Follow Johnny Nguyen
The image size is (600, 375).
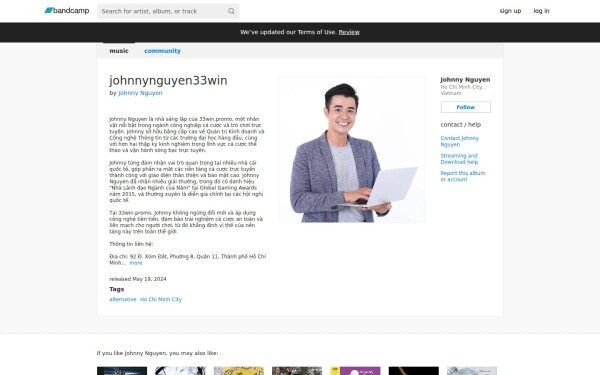coord(465,107)
